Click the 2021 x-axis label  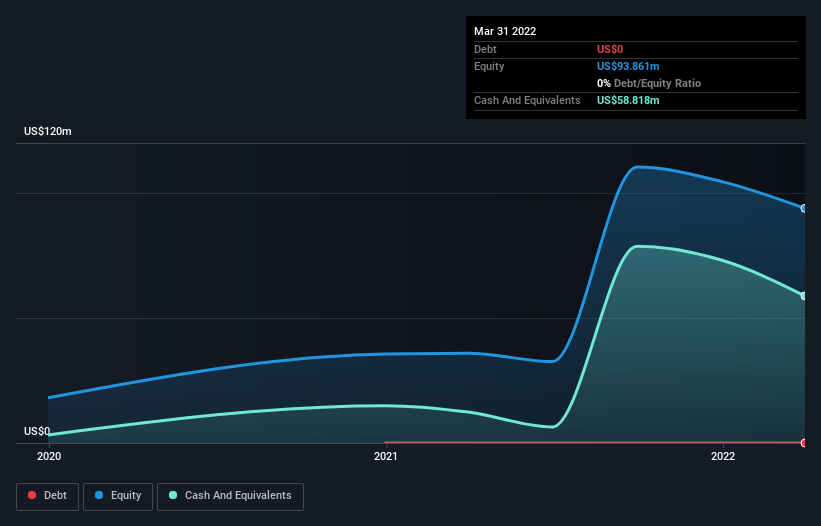tap(386, 456)
